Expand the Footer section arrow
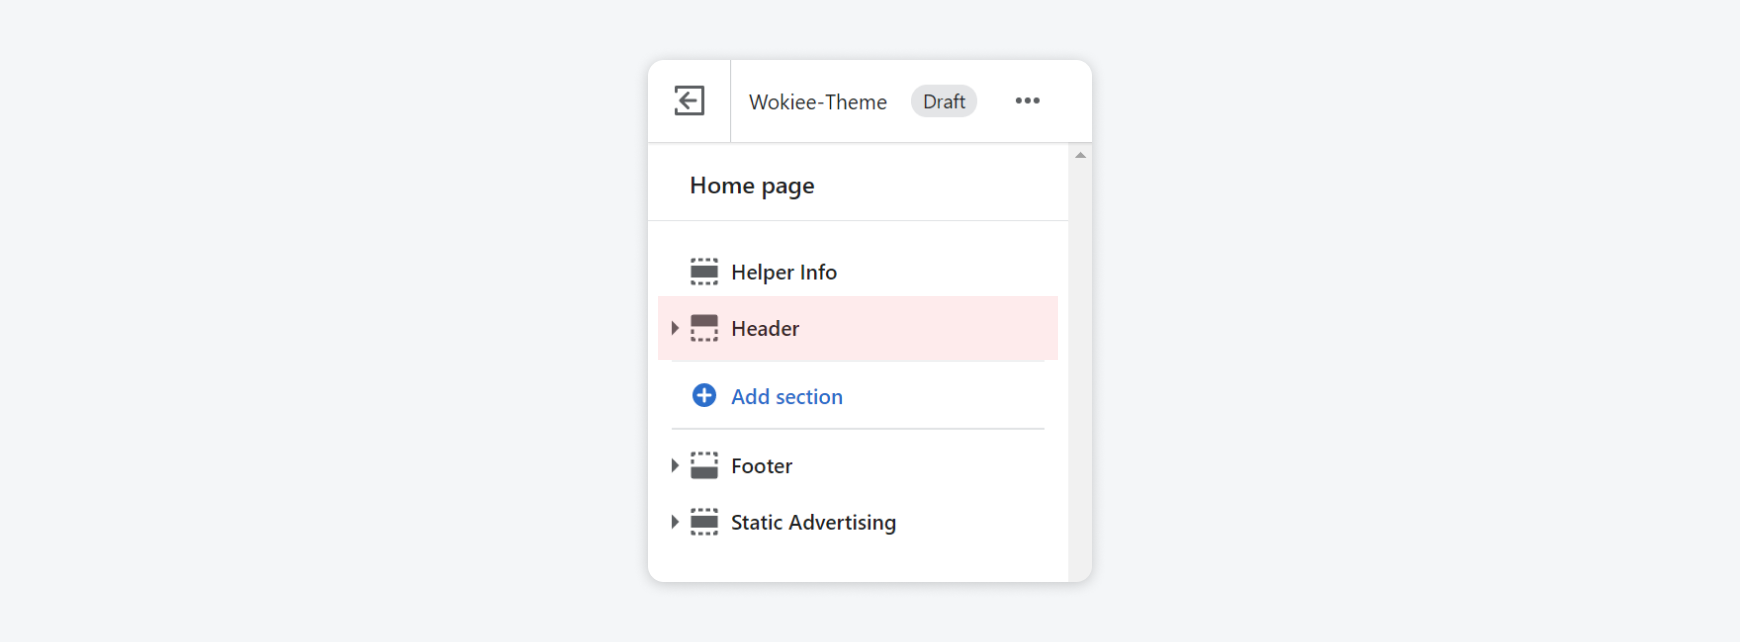 [x=675, y=466]
